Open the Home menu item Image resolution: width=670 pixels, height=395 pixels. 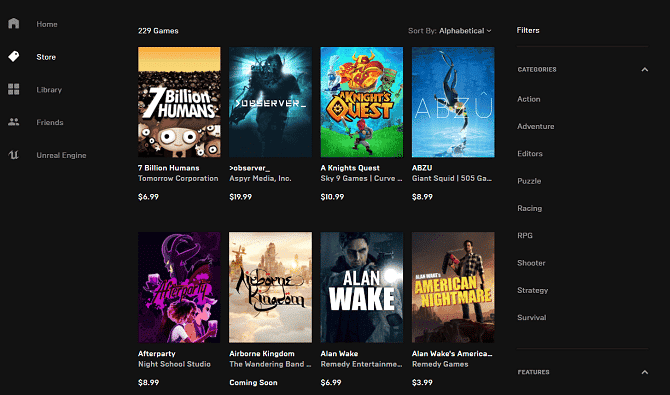pos(47,24)
